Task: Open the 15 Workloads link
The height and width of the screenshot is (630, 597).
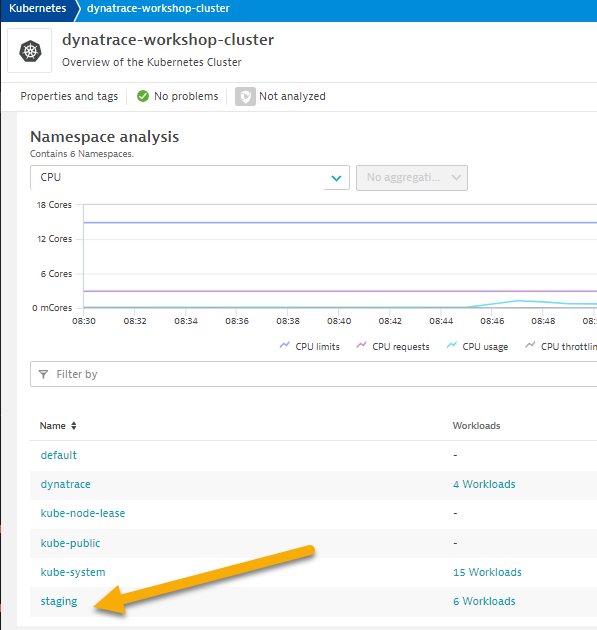Action: coord(487,572)
